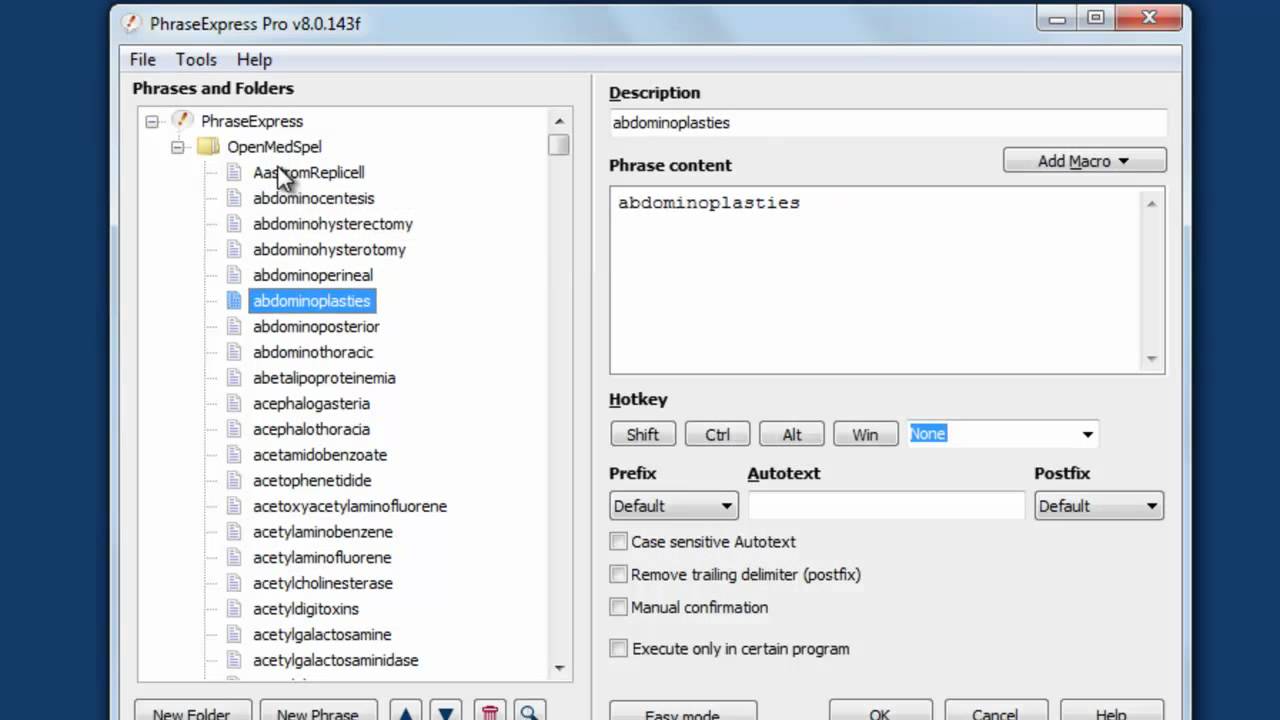The height and width of the screenshot is (720, 1280).
Task: Collapse the OpenMedSpel folder
Action: 178,147
